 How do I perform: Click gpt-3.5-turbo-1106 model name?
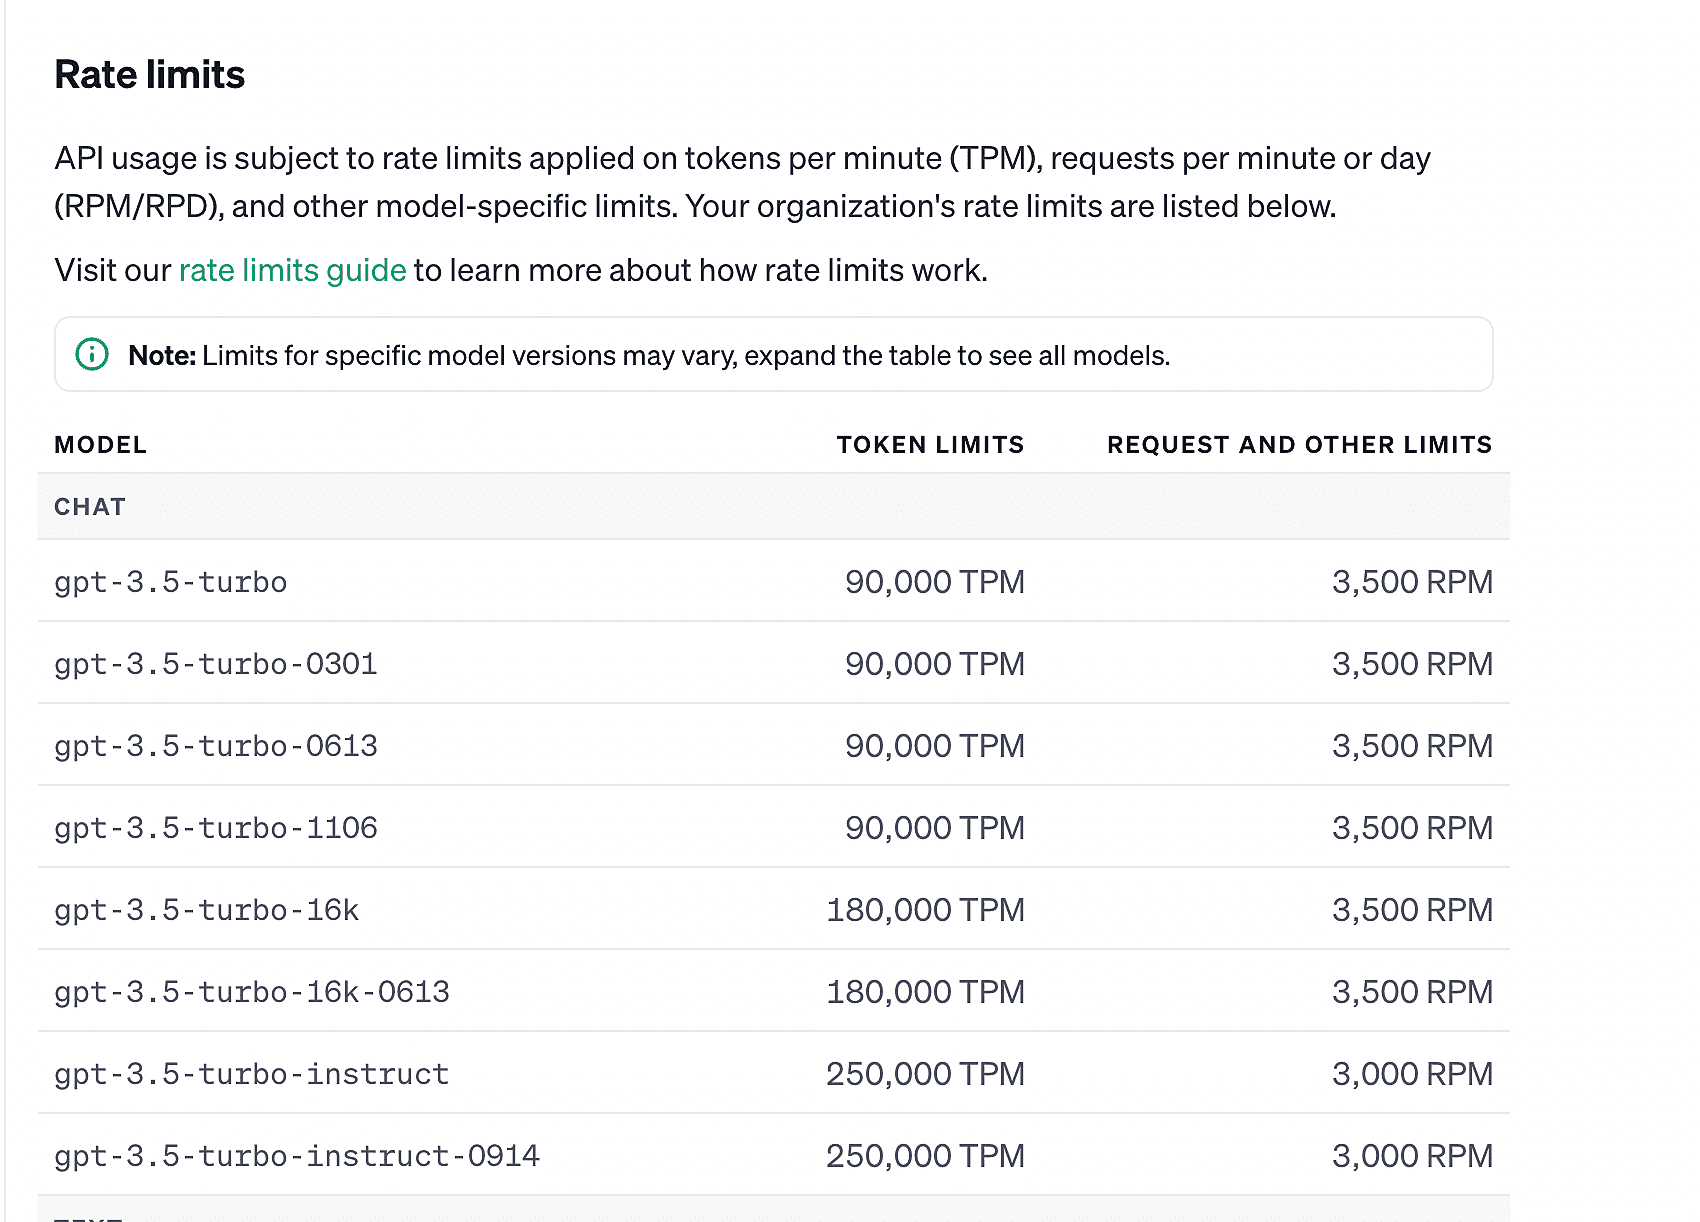(216, 828)
